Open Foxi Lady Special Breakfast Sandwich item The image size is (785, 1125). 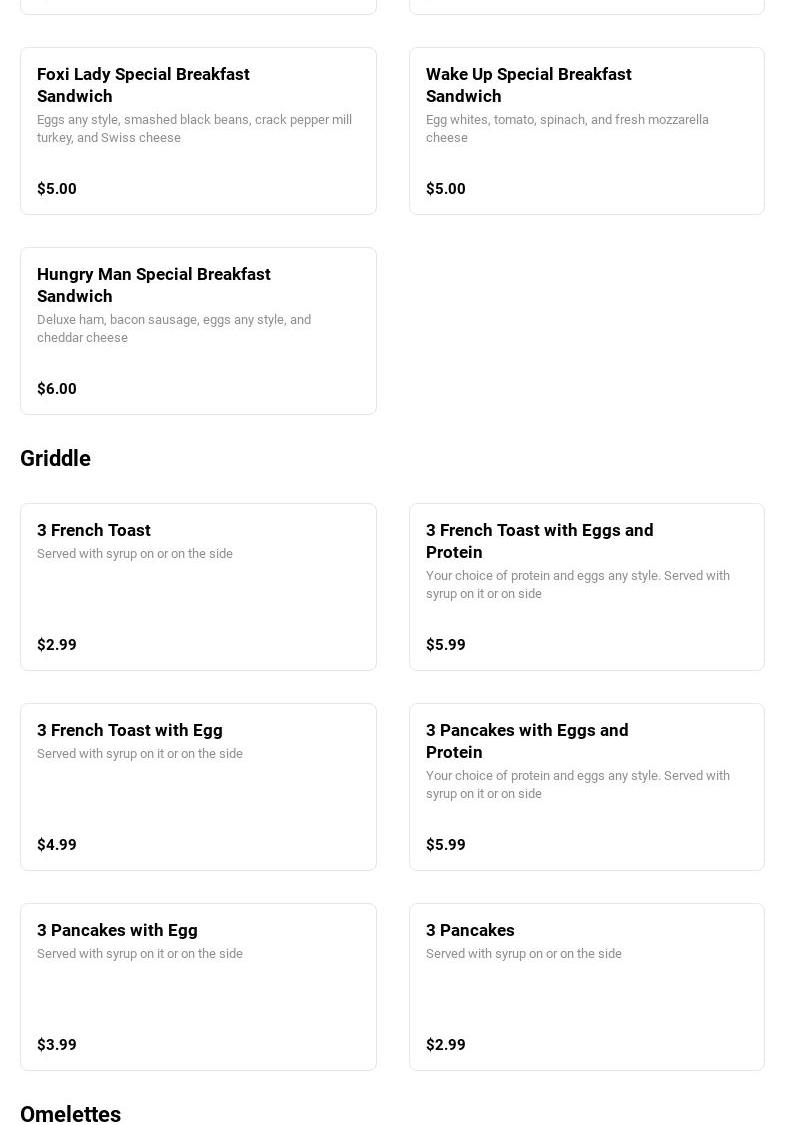coord(143,85)
